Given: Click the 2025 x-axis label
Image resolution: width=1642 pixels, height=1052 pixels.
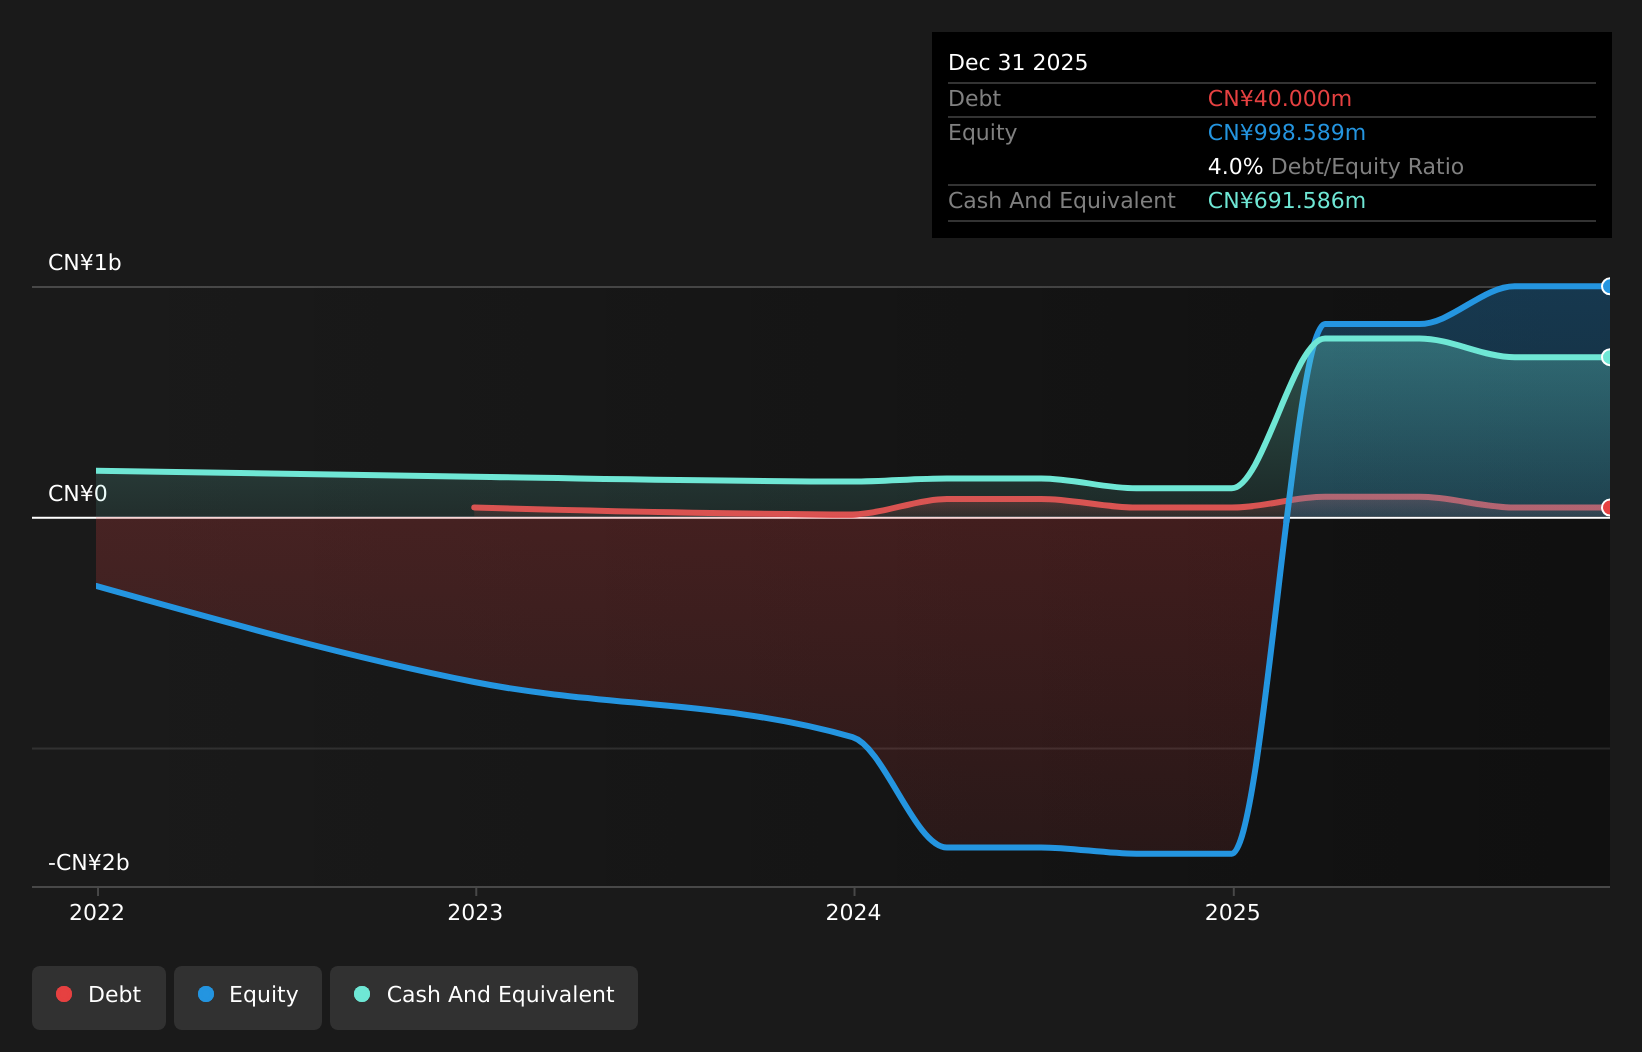Looking at the screenshot, I should tap(1233, 912).
